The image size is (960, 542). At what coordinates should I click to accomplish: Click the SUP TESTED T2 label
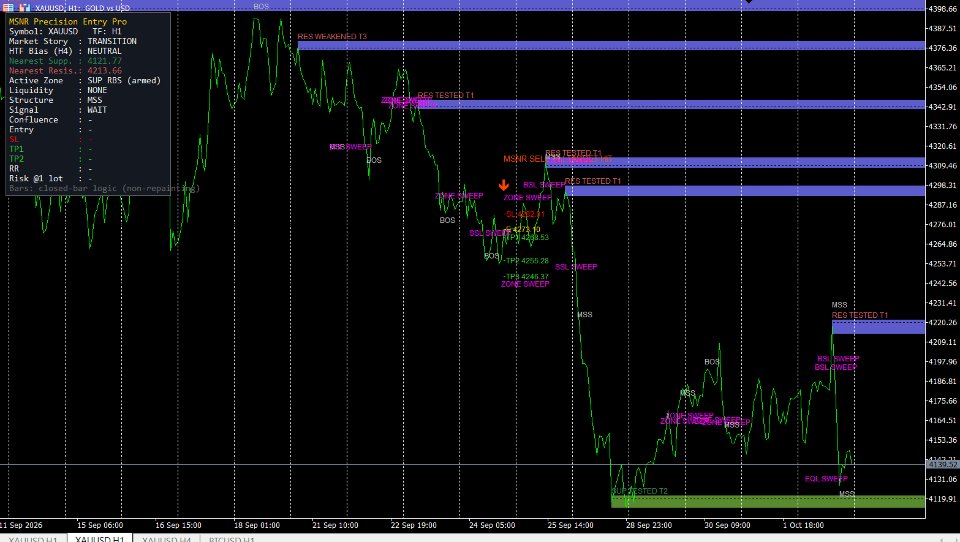click(x=640, y=491)
